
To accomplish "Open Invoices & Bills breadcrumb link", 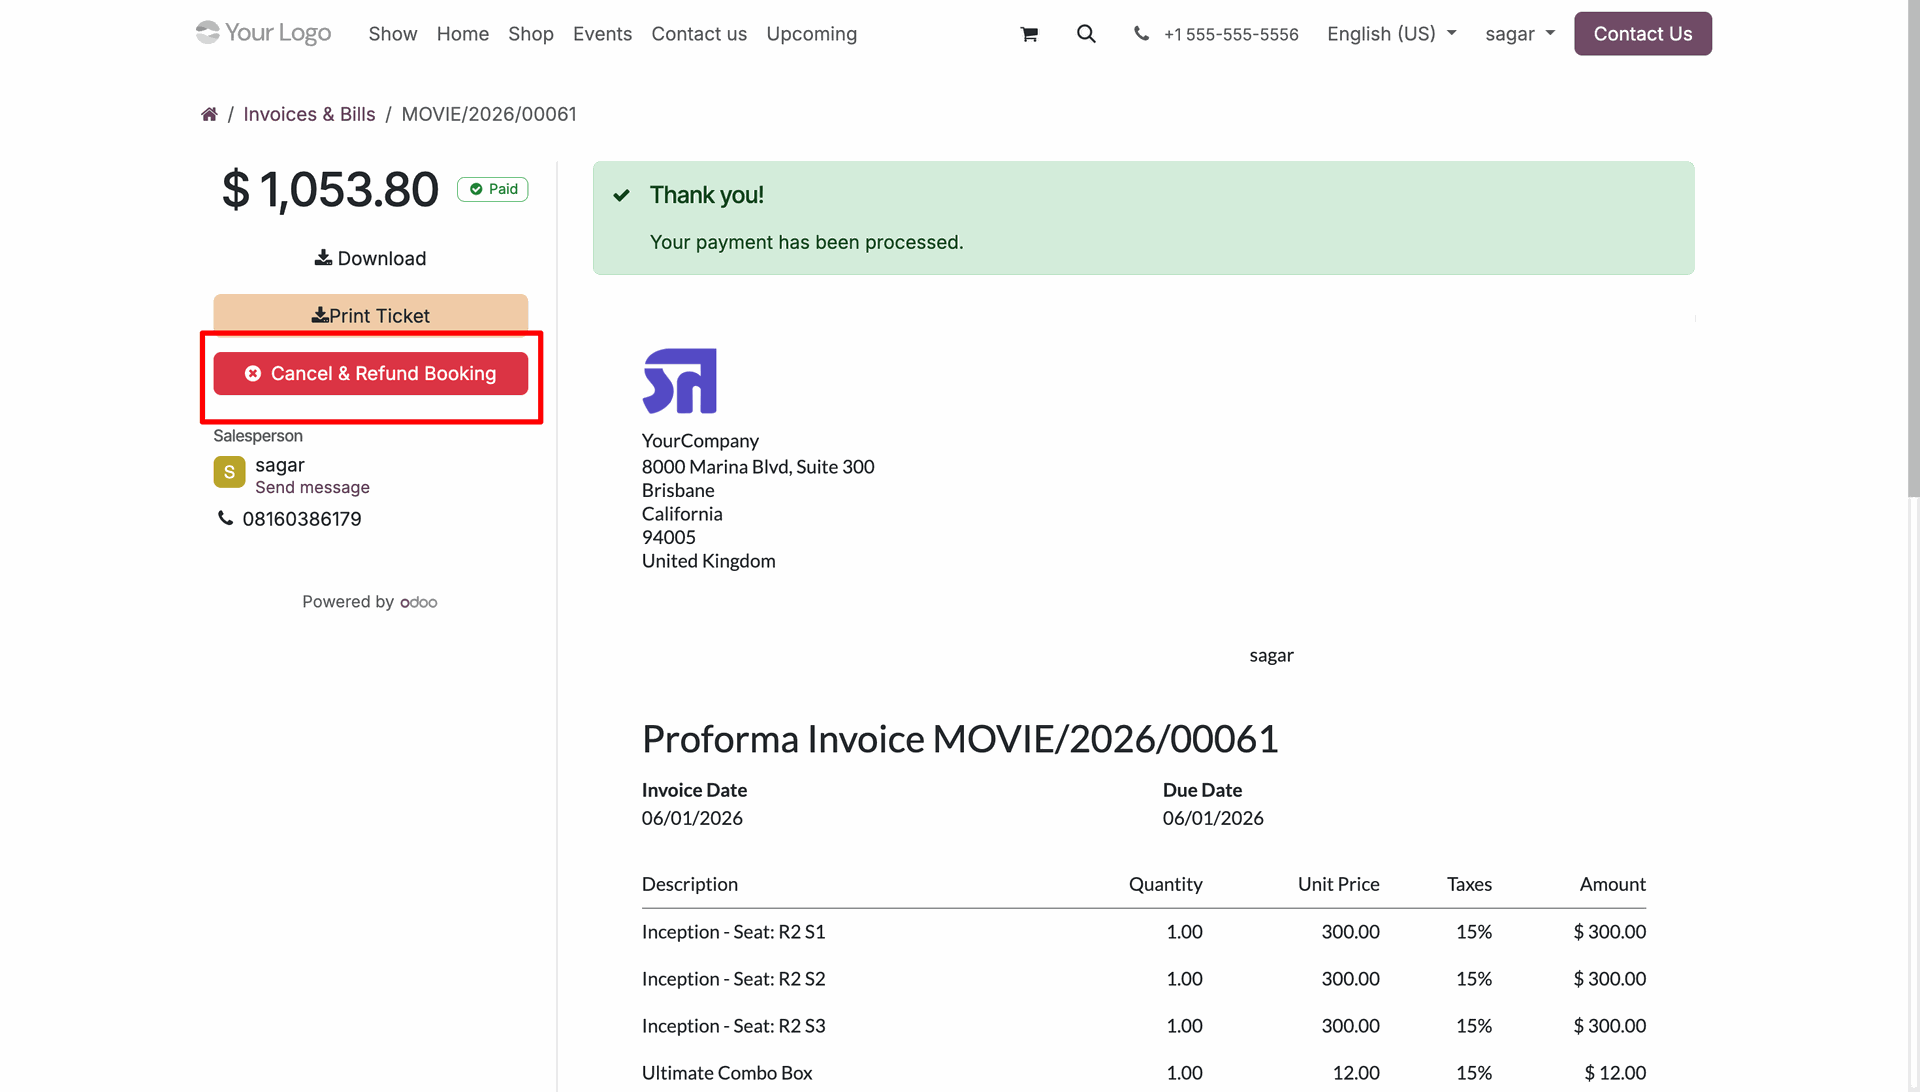I will [x=309, y=114].
